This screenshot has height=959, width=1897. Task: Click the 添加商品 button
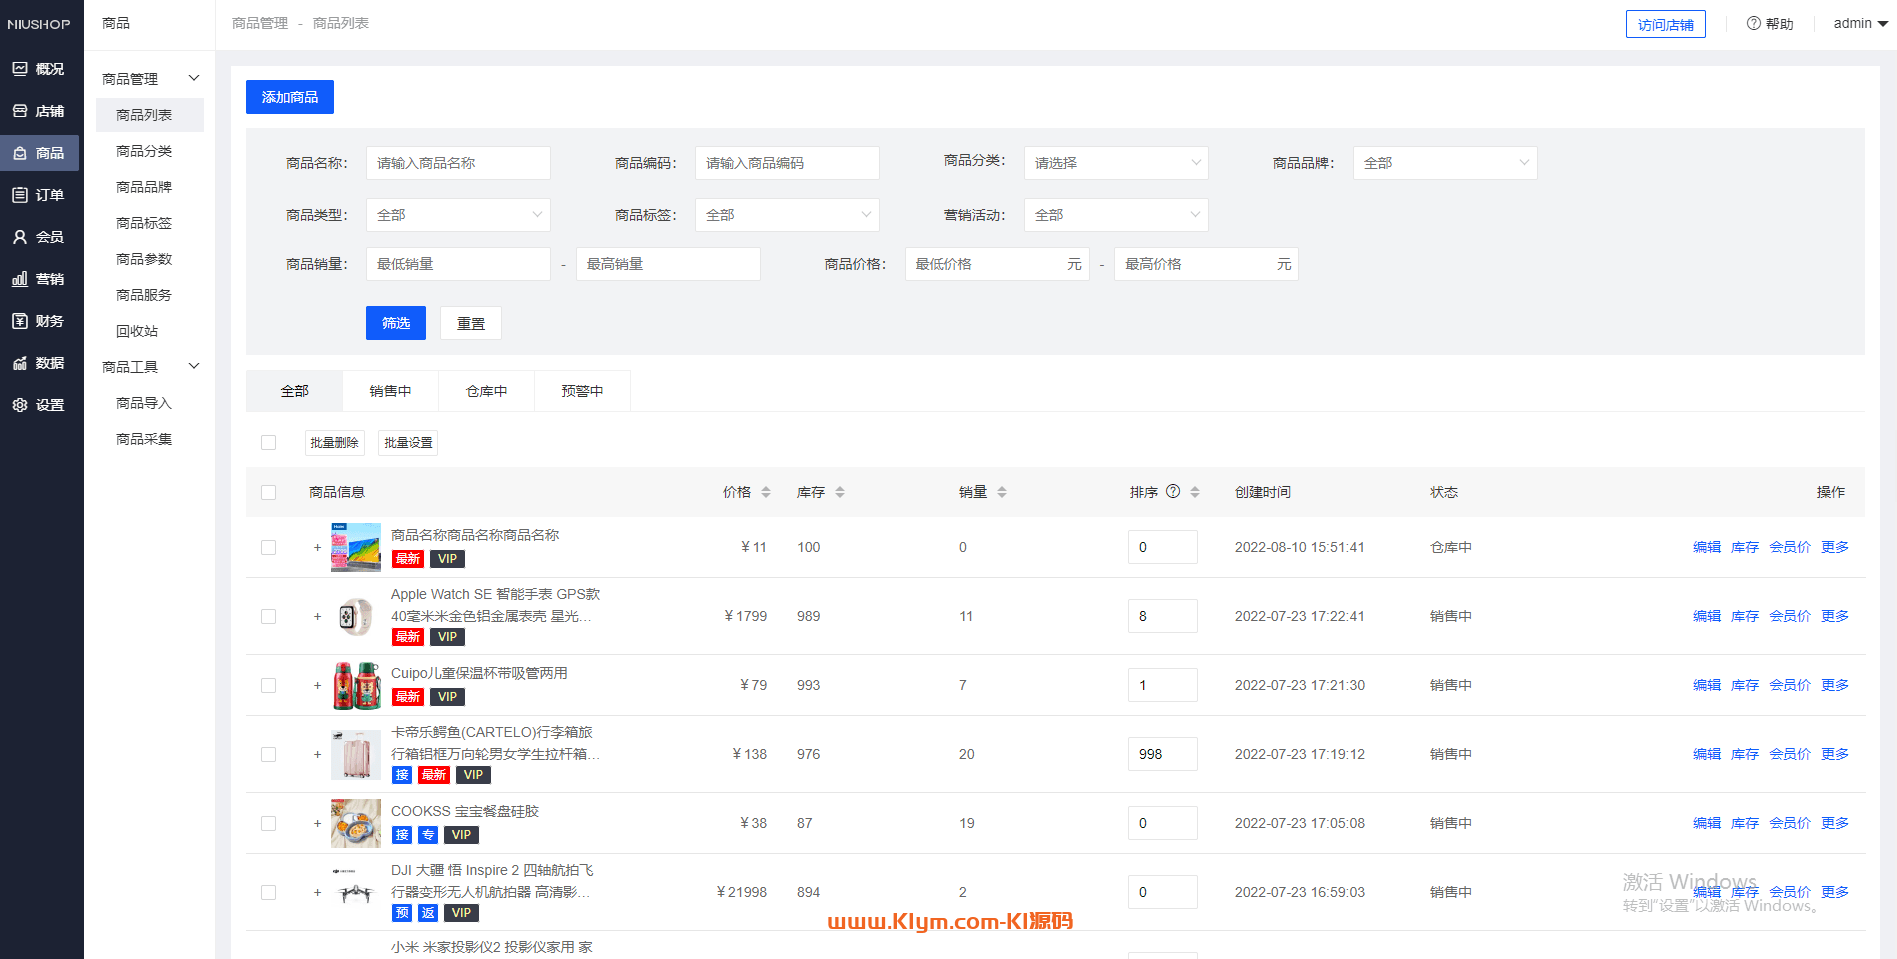[290, 97]
